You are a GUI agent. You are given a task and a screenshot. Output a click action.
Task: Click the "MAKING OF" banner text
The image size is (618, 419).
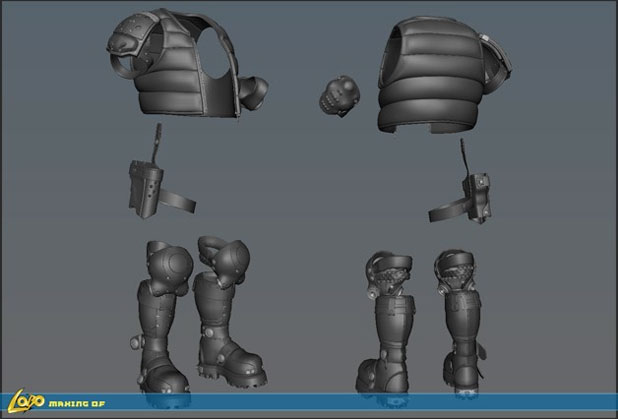tap(77, 404)
